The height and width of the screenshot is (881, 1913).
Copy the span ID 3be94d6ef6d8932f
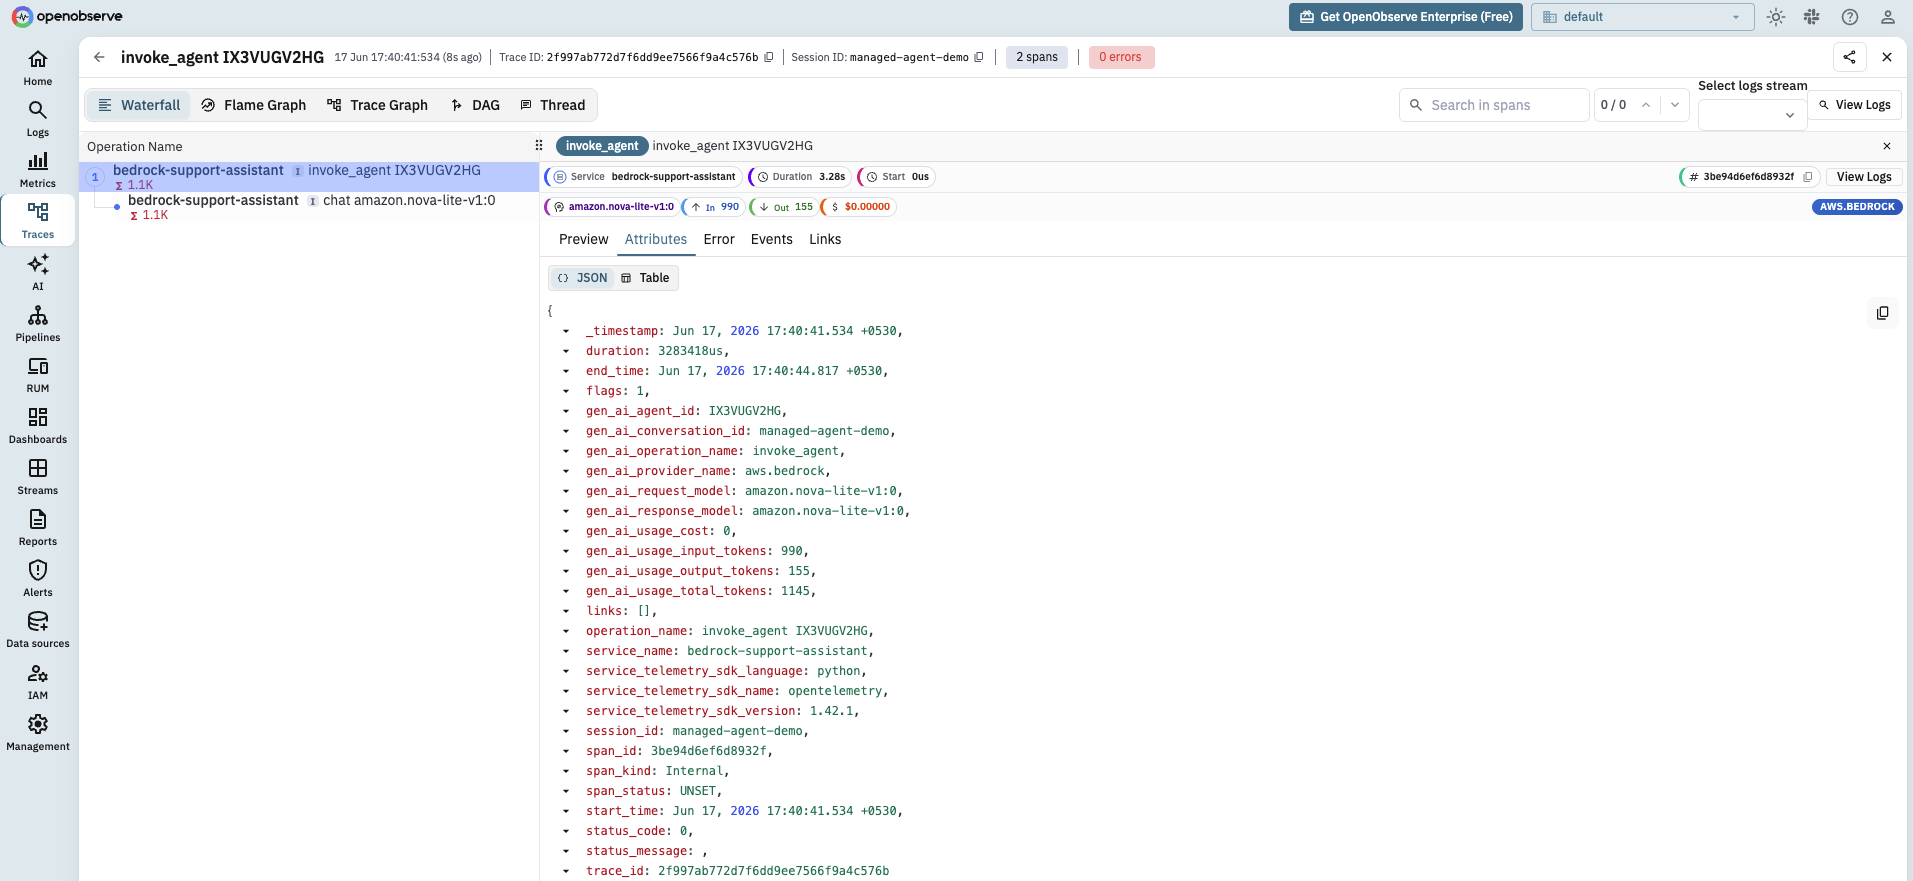(x=1808, y=177)
